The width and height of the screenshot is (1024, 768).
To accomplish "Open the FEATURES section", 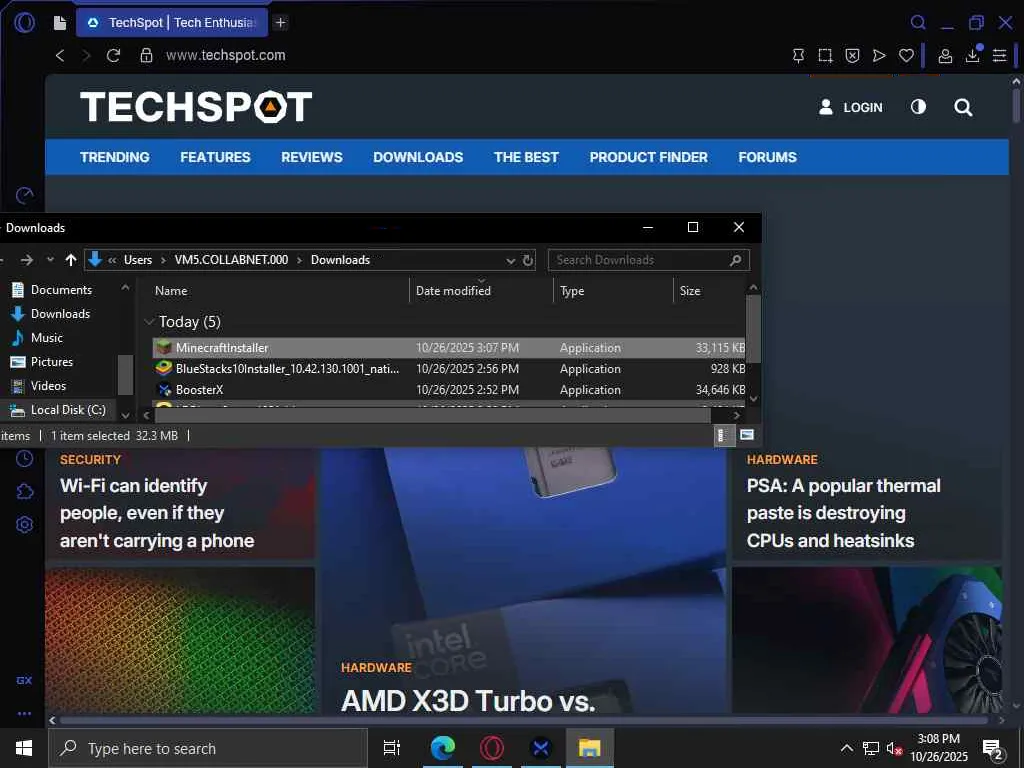I will (x=215, y=157).
